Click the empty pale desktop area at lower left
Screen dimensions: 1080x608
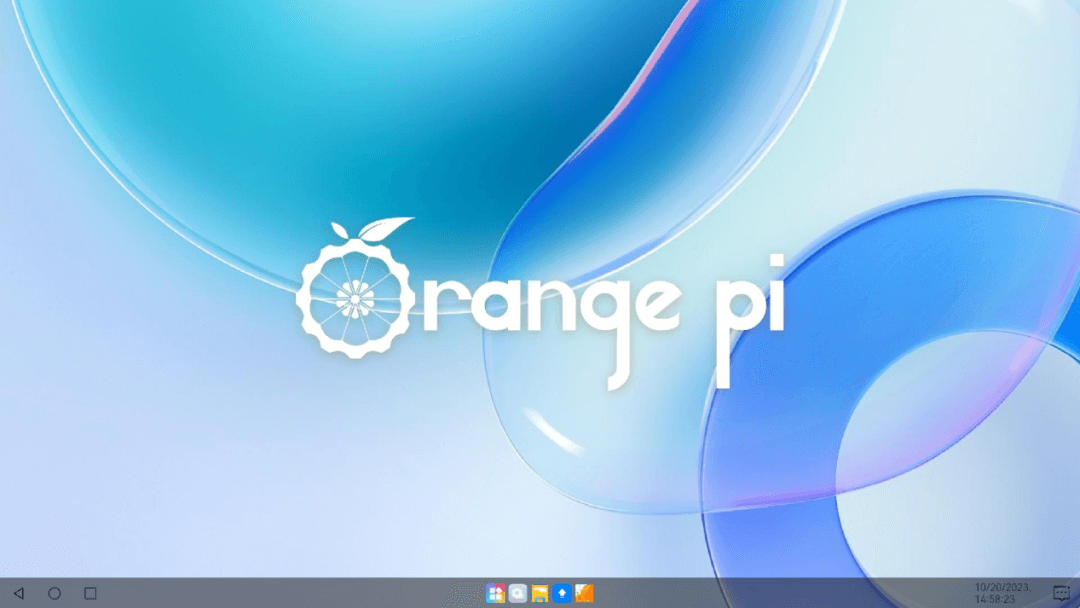150,480
